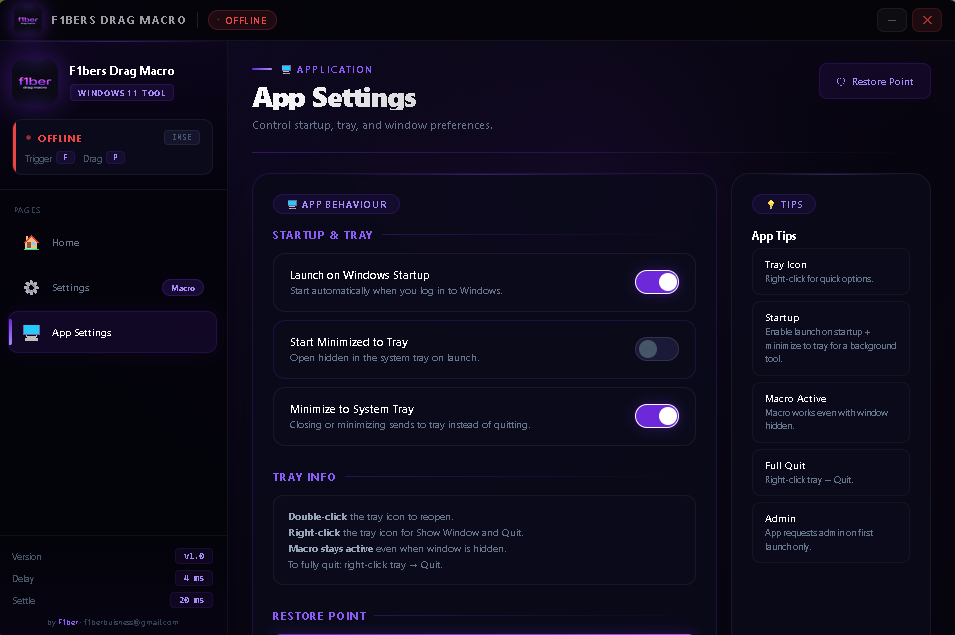This screenshot has width=955, height=635.
Task: Click the Right-click tray icon info line
Action: pyautogui.click(x=406, y=533)
